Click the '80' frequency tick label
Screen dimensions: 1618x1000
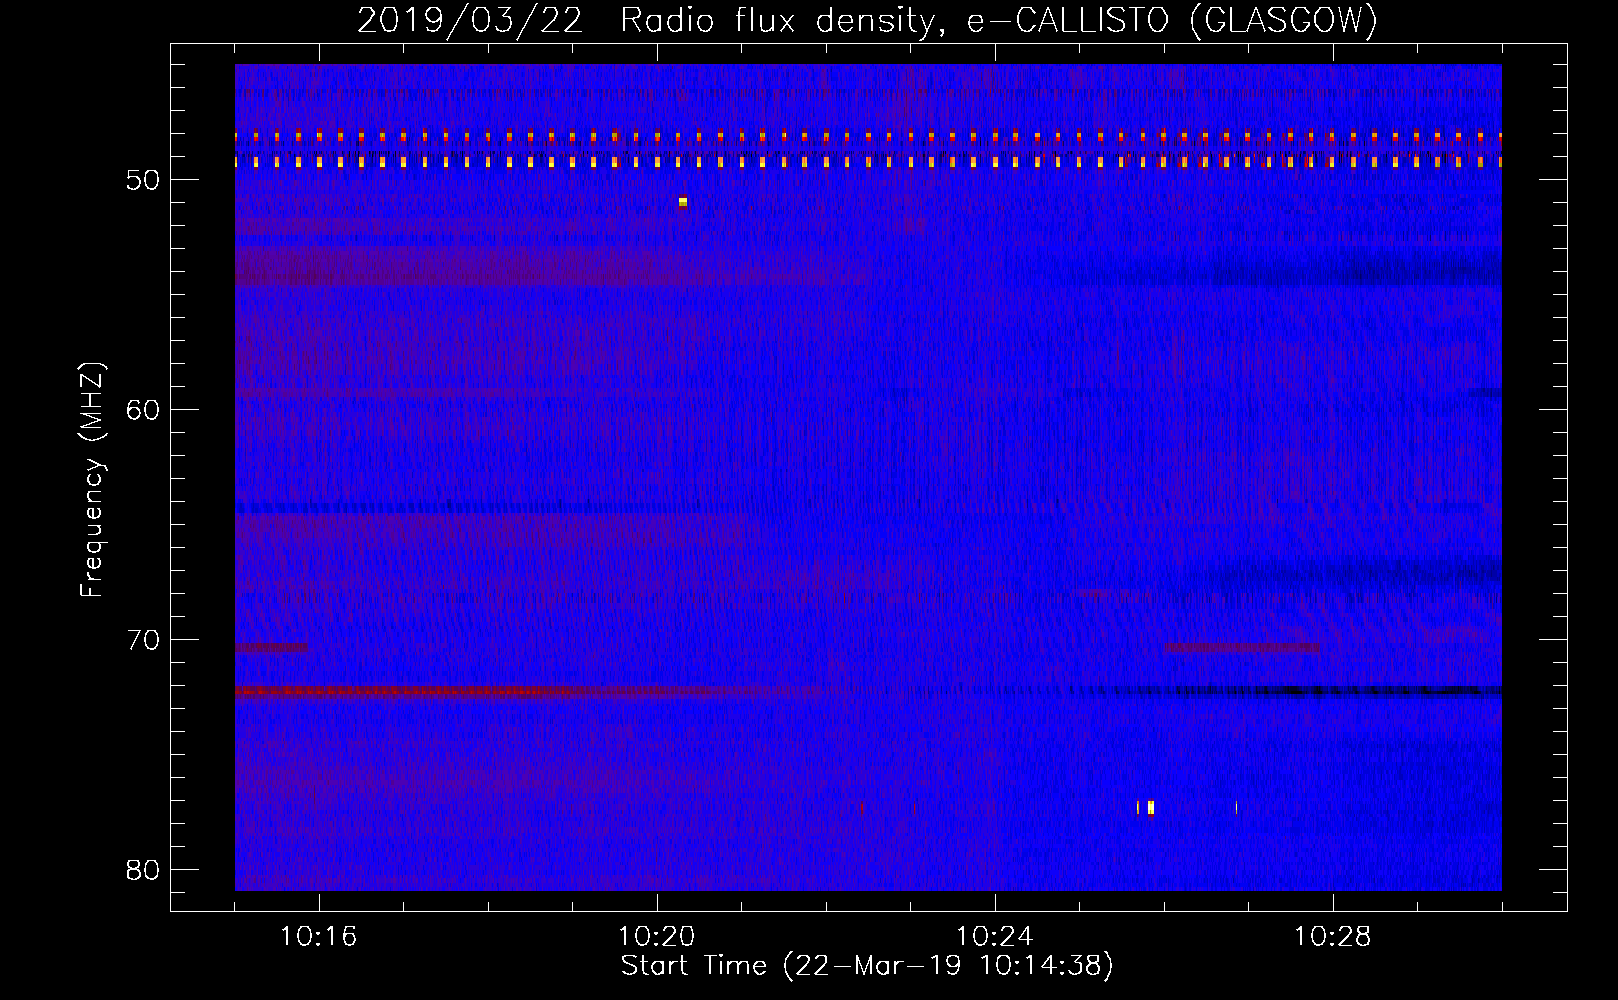(144, 870)
